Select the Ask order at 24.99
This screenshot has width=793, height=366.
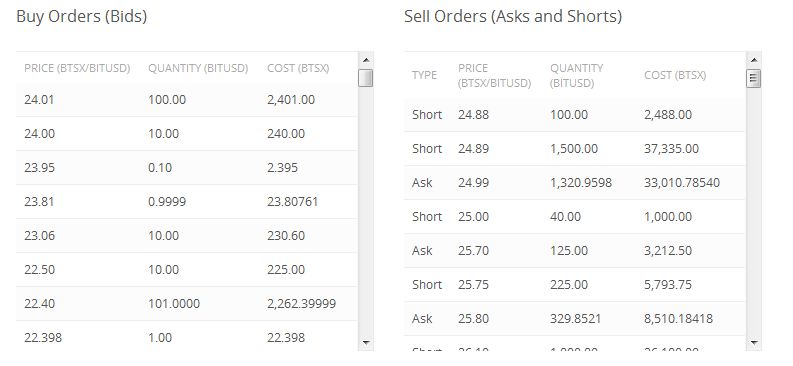(x=575, y=182)
